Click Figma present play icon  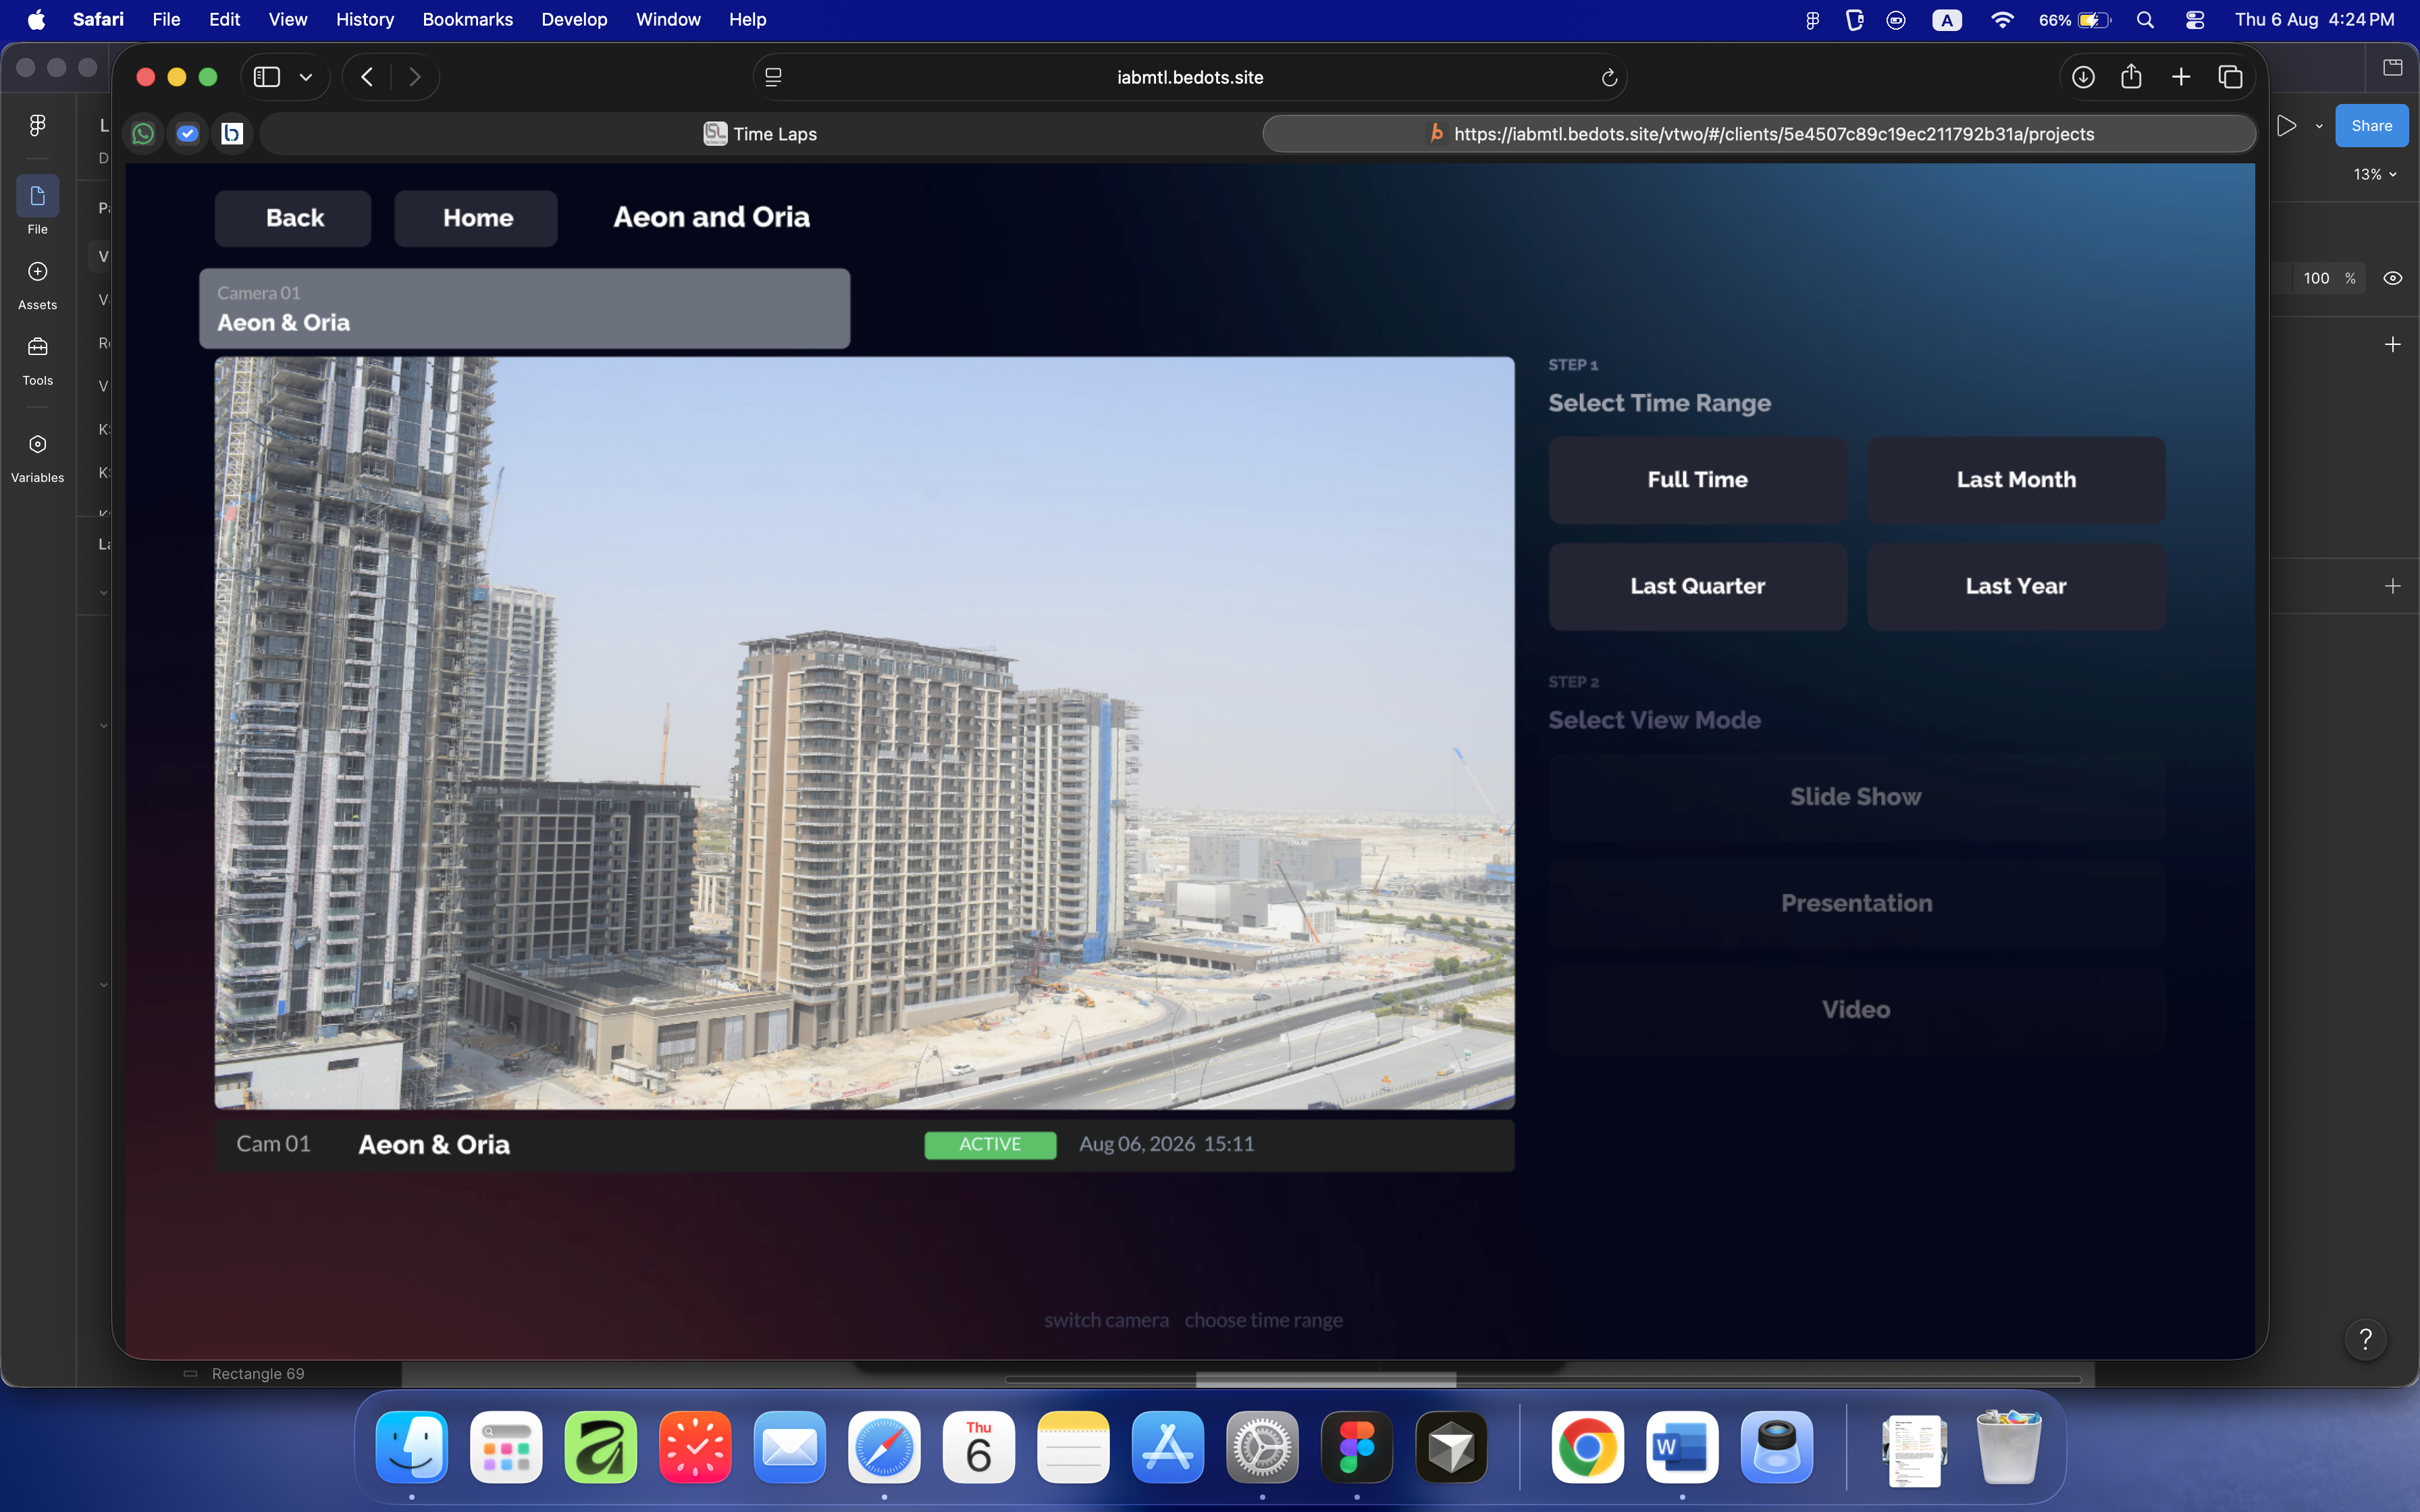(2286, 126)
